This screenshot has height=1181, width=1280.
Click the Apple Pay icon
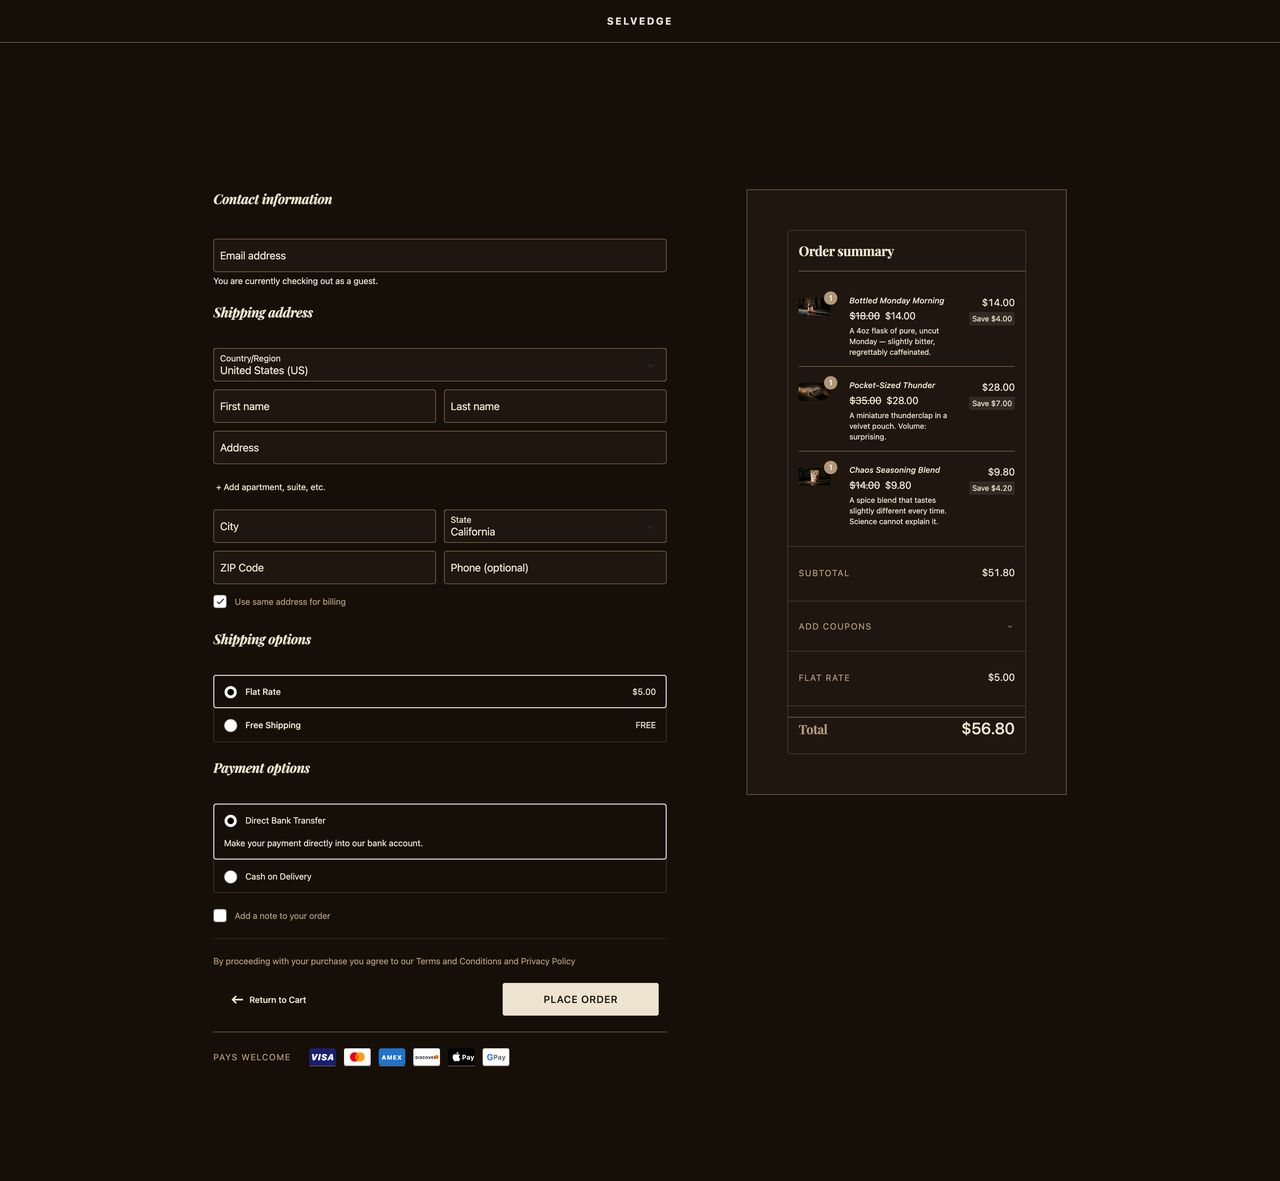[462, 1057]
